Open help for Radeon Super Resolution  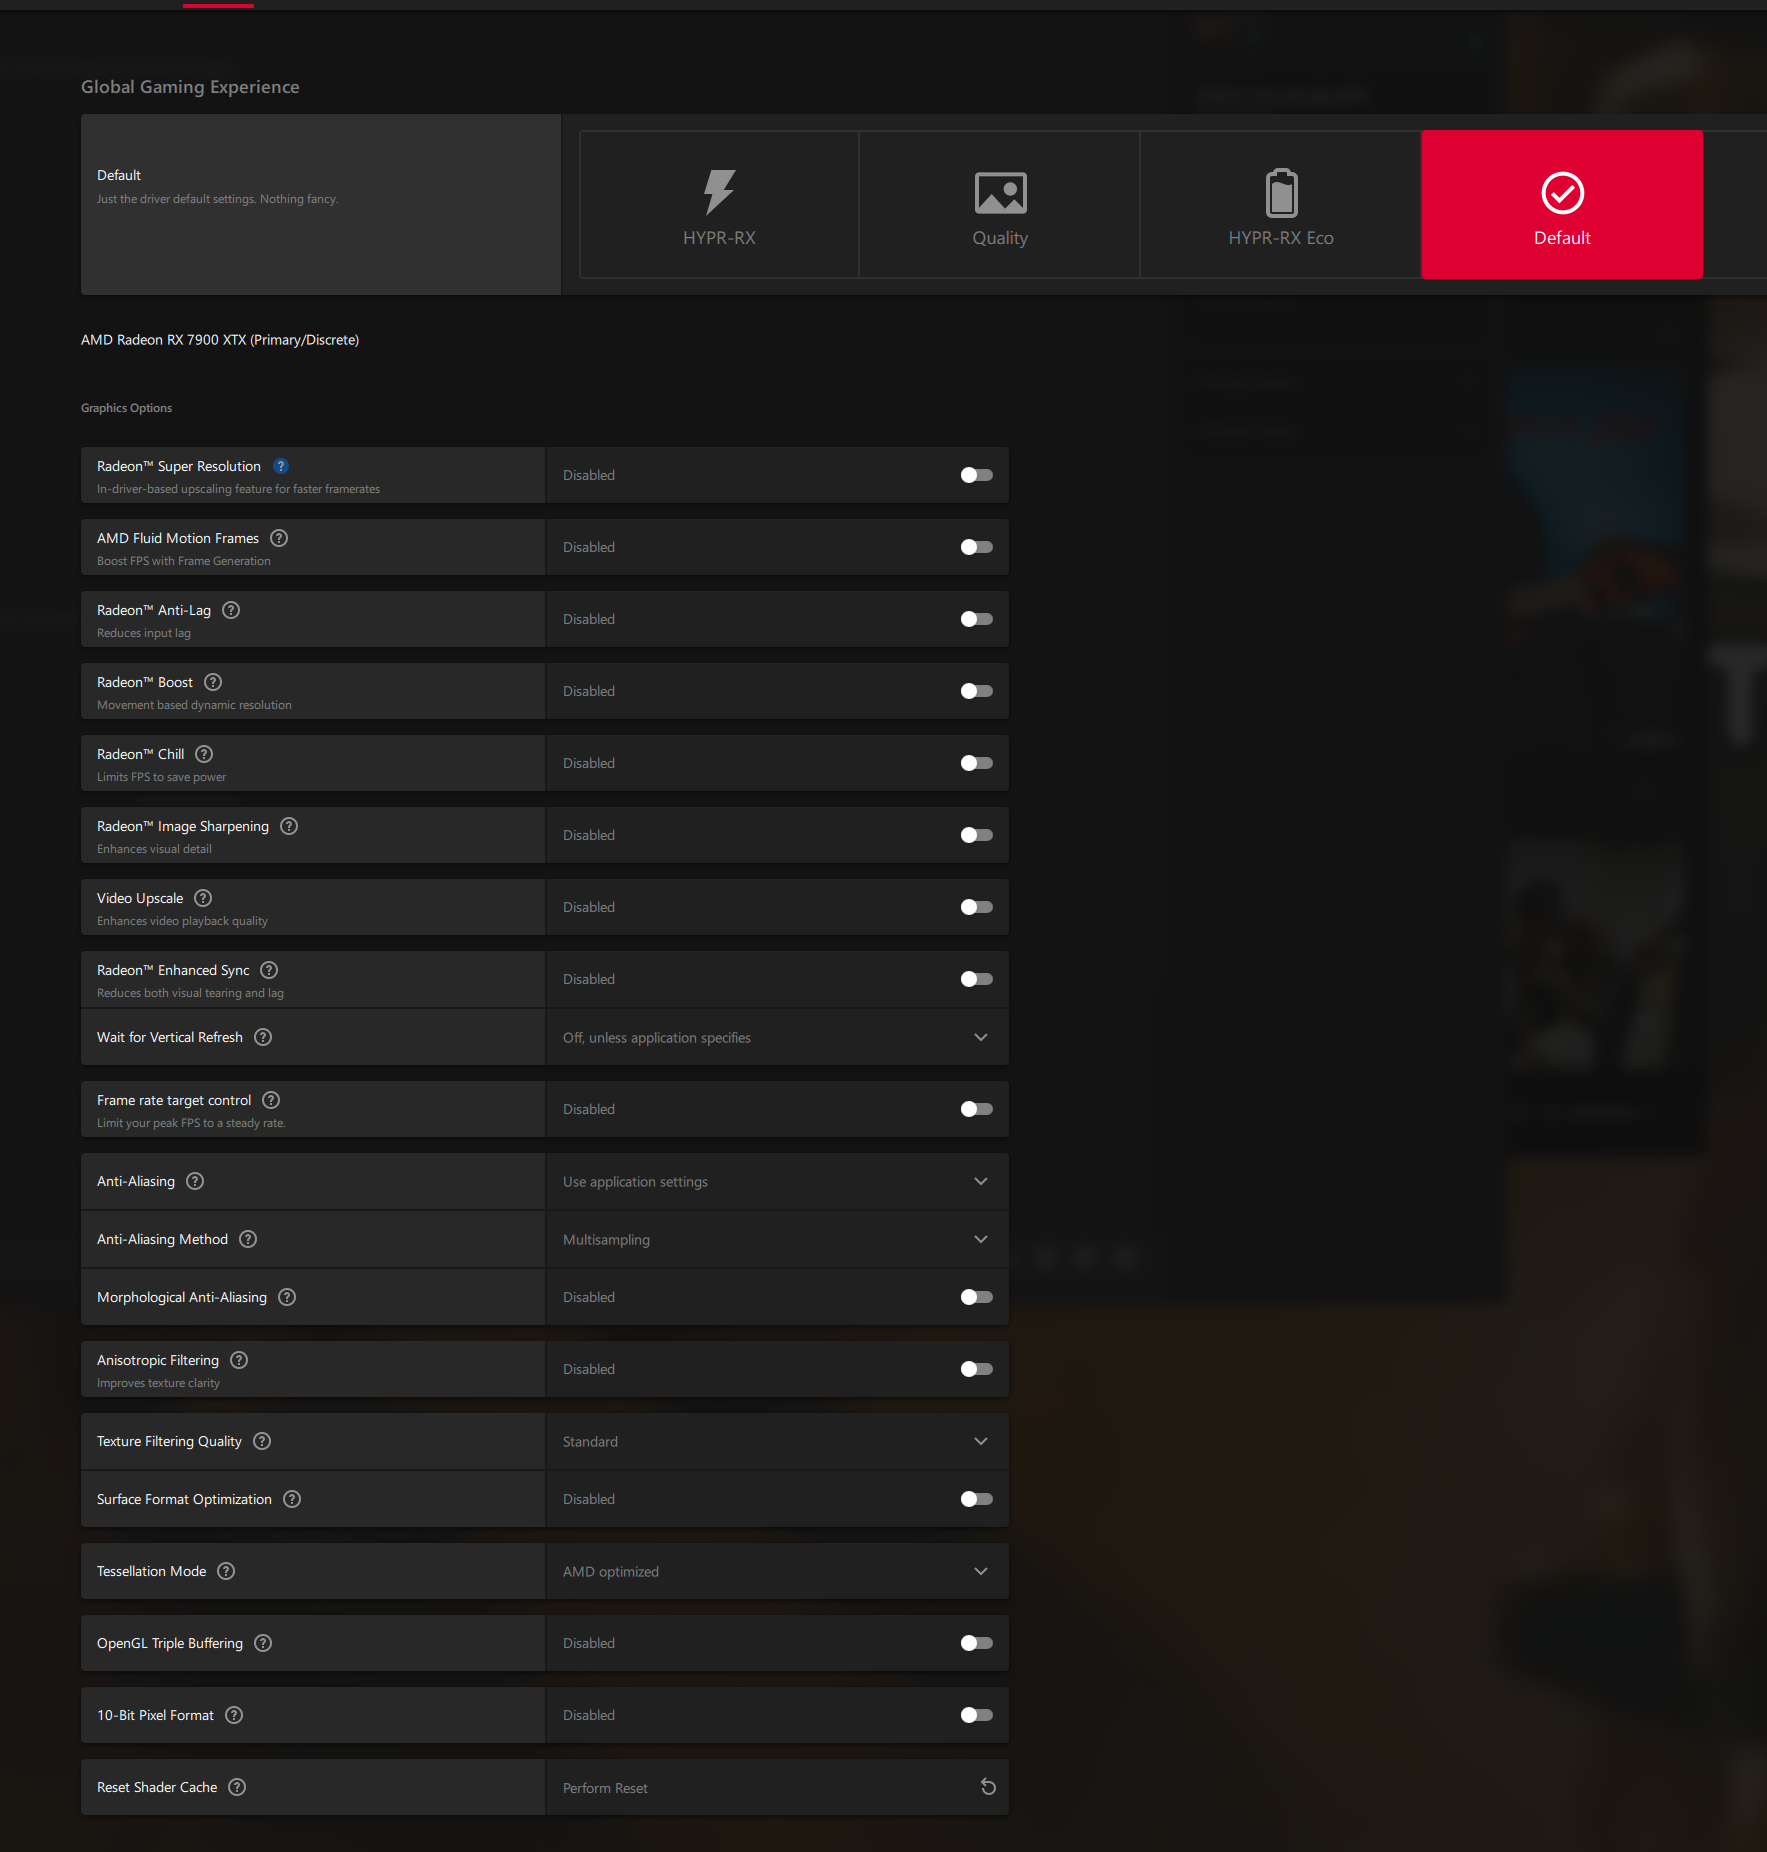pyautogui.click(x=281, y=466)
